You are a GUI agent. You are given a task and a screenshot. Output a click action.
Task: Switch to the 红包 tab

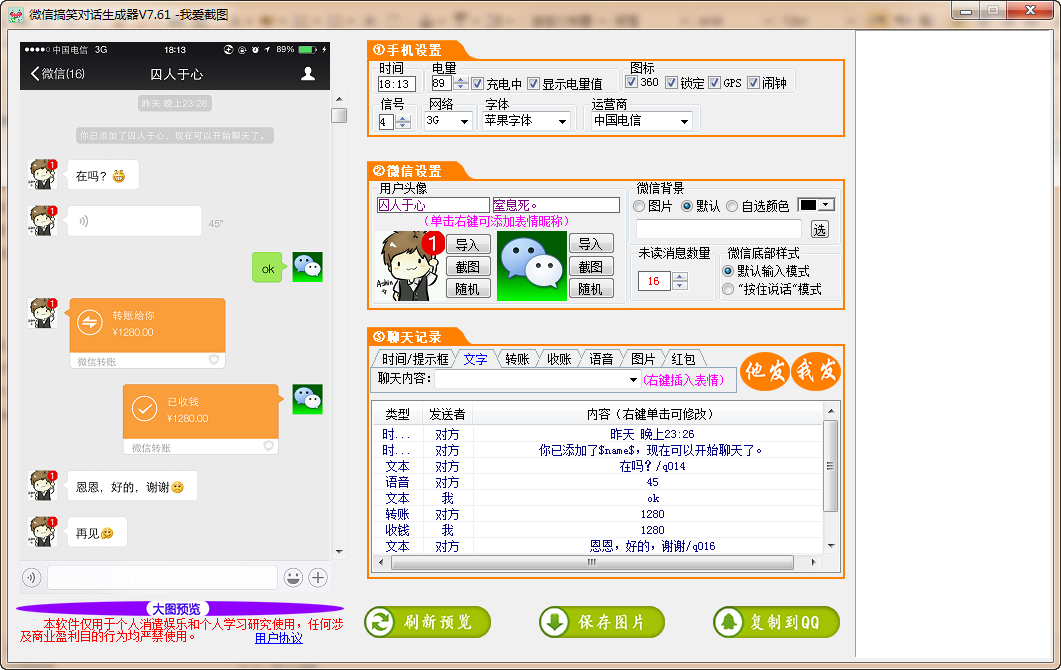point(683,359)
